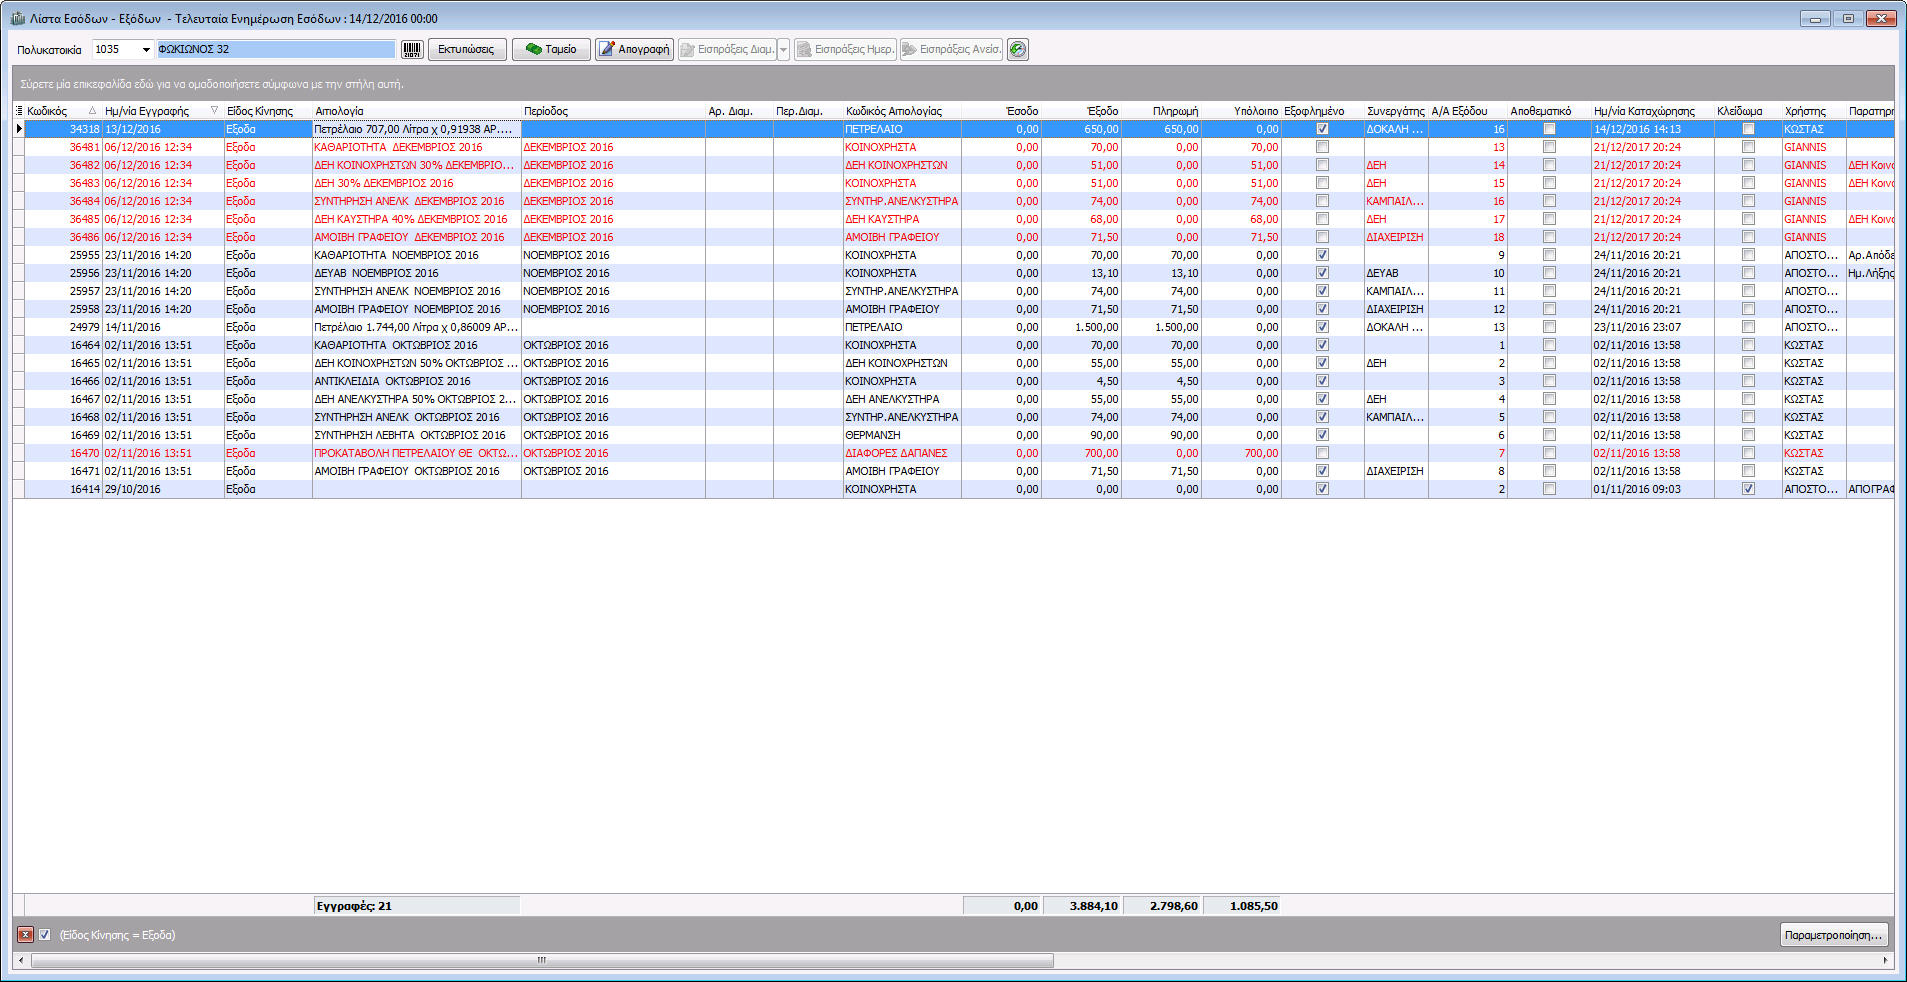Image resolution: width=1907 pixels, height=982 pixels.
Task: Select the record code 36485 cell
Action: (63, 219)
